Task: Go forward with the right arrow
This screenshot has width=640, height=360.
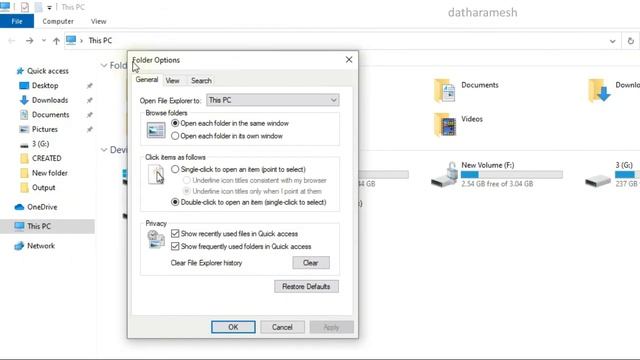Action: point(29,41)
